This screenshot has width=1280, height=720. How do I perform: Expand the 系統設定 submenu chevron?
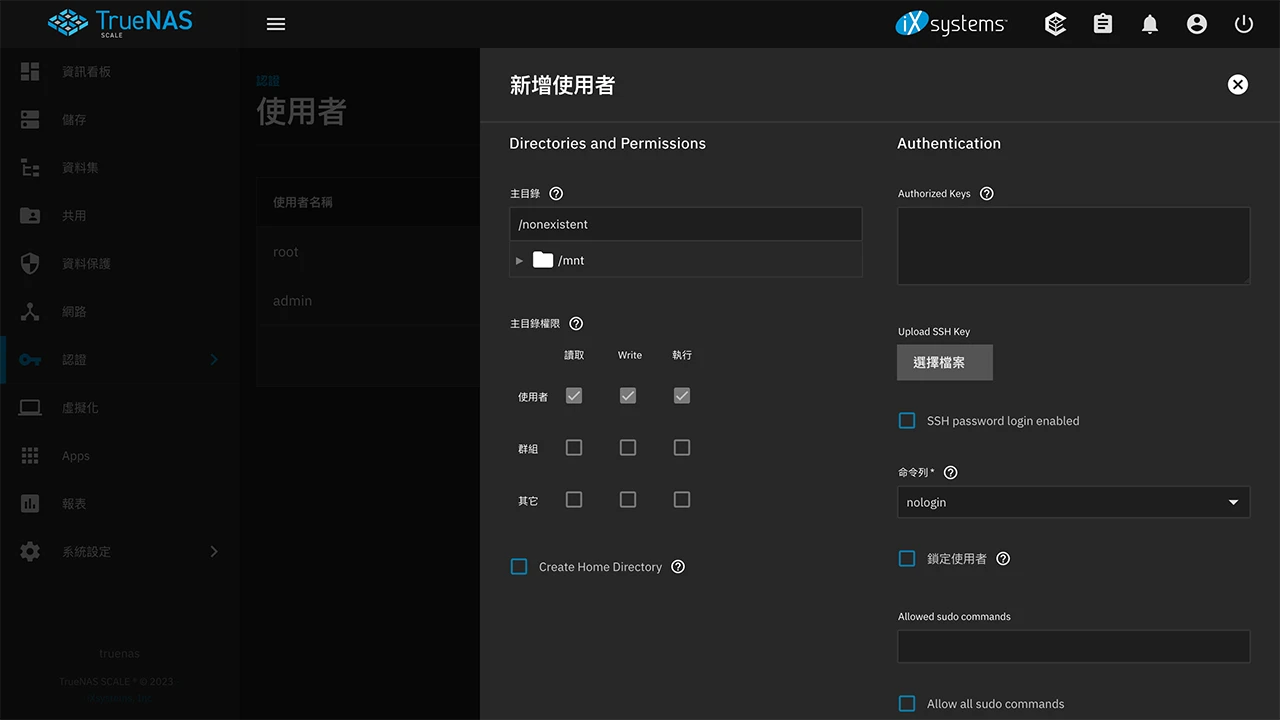point(213,551)
